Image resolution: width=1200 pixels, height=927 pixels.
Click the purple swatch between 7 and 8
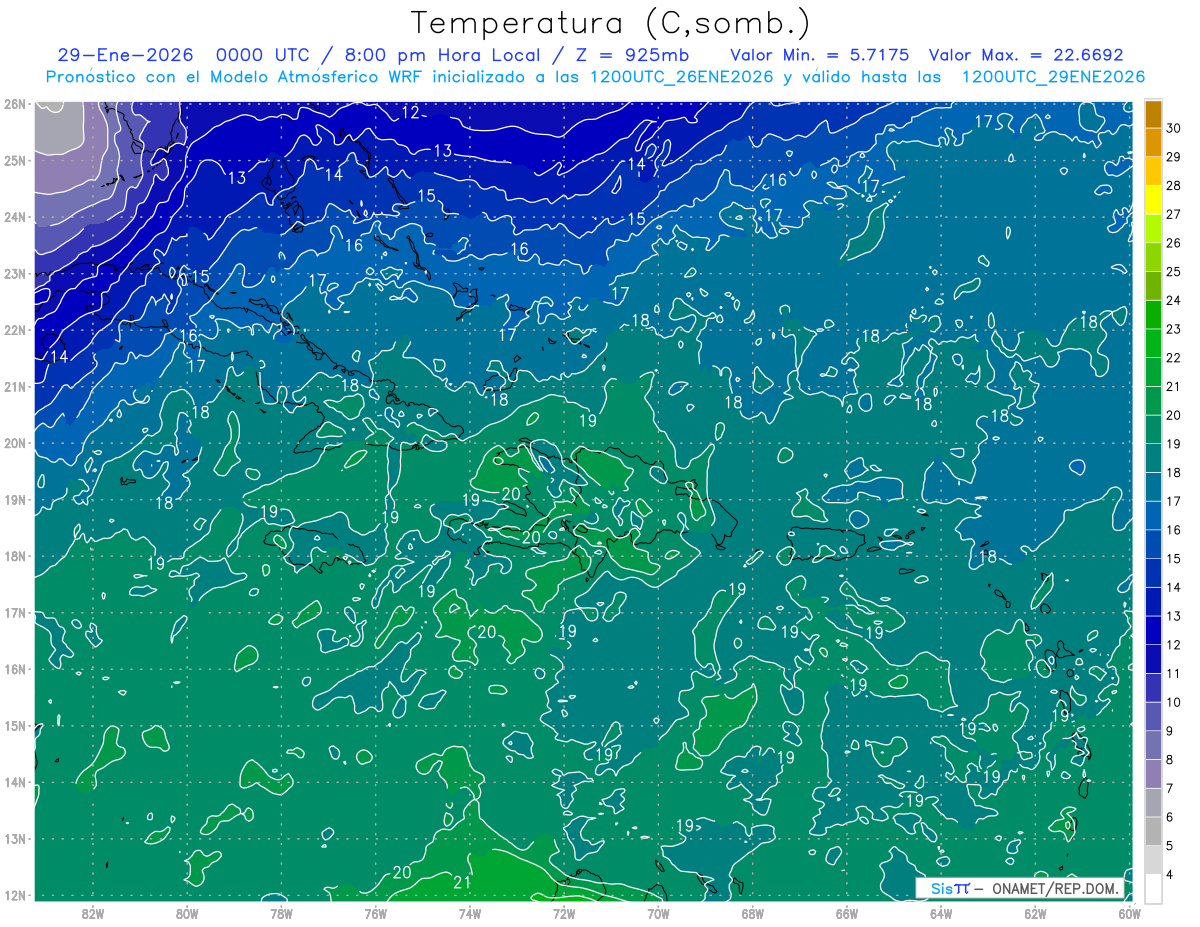pos(1153,773)
